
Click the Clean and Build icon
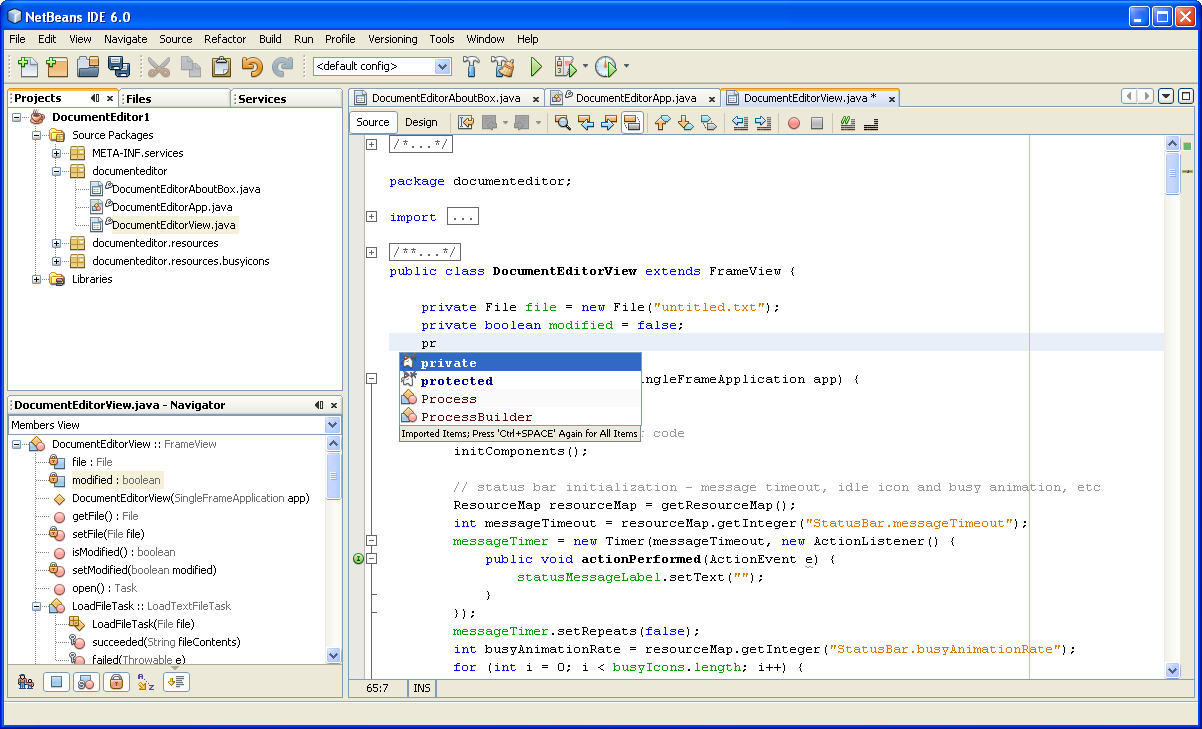click(x=503, y=67)
